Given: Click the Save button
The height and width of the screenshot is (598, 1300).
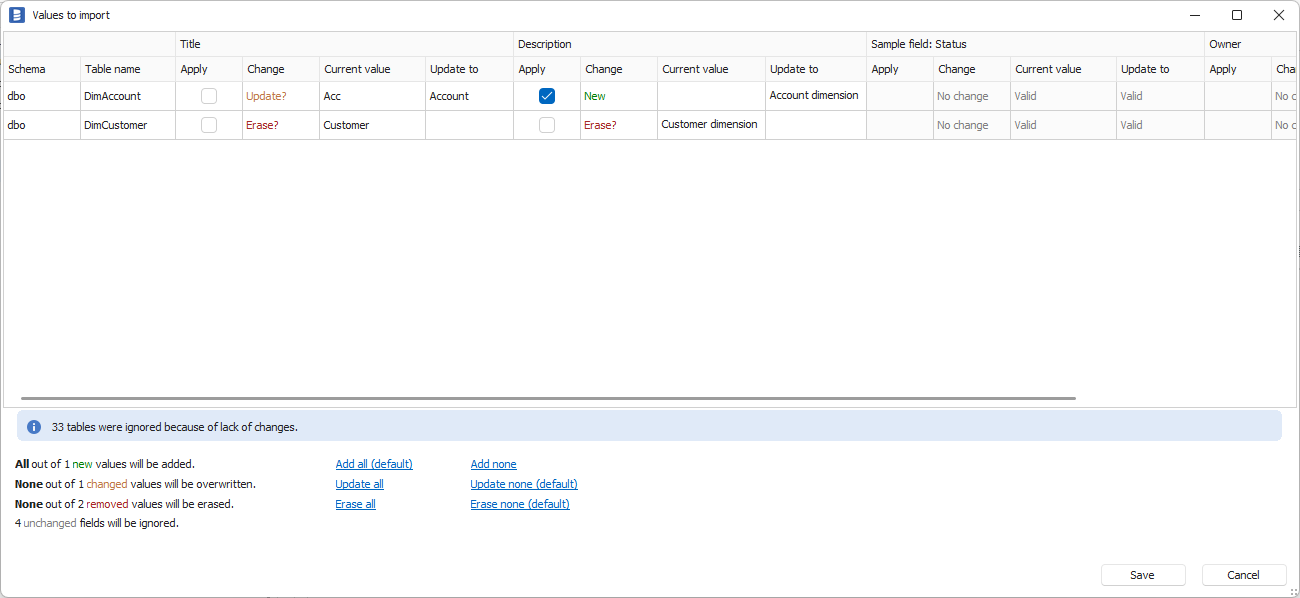Looking at the screenshot, I should (x=1142, y=575).
